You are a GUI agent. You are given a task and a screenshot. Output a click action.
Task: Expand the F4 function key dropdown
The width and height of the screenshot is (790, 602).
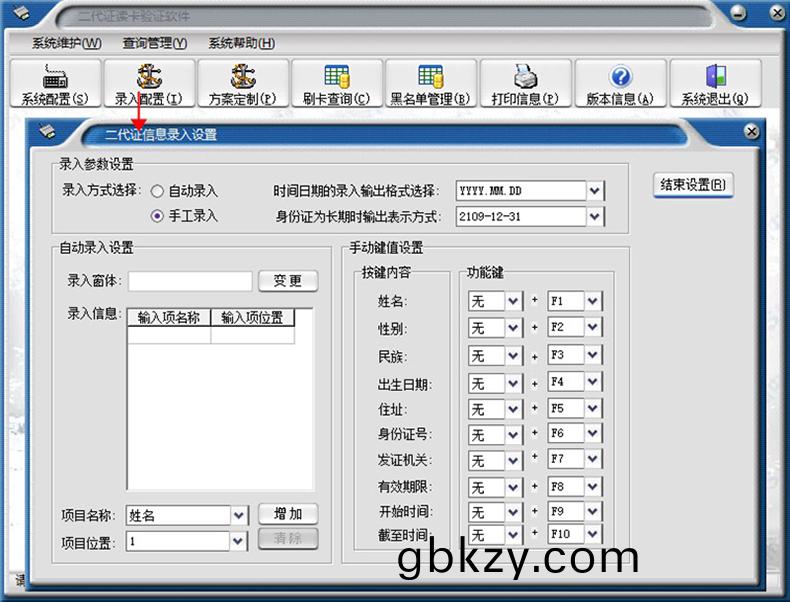[x=592, y=382]
